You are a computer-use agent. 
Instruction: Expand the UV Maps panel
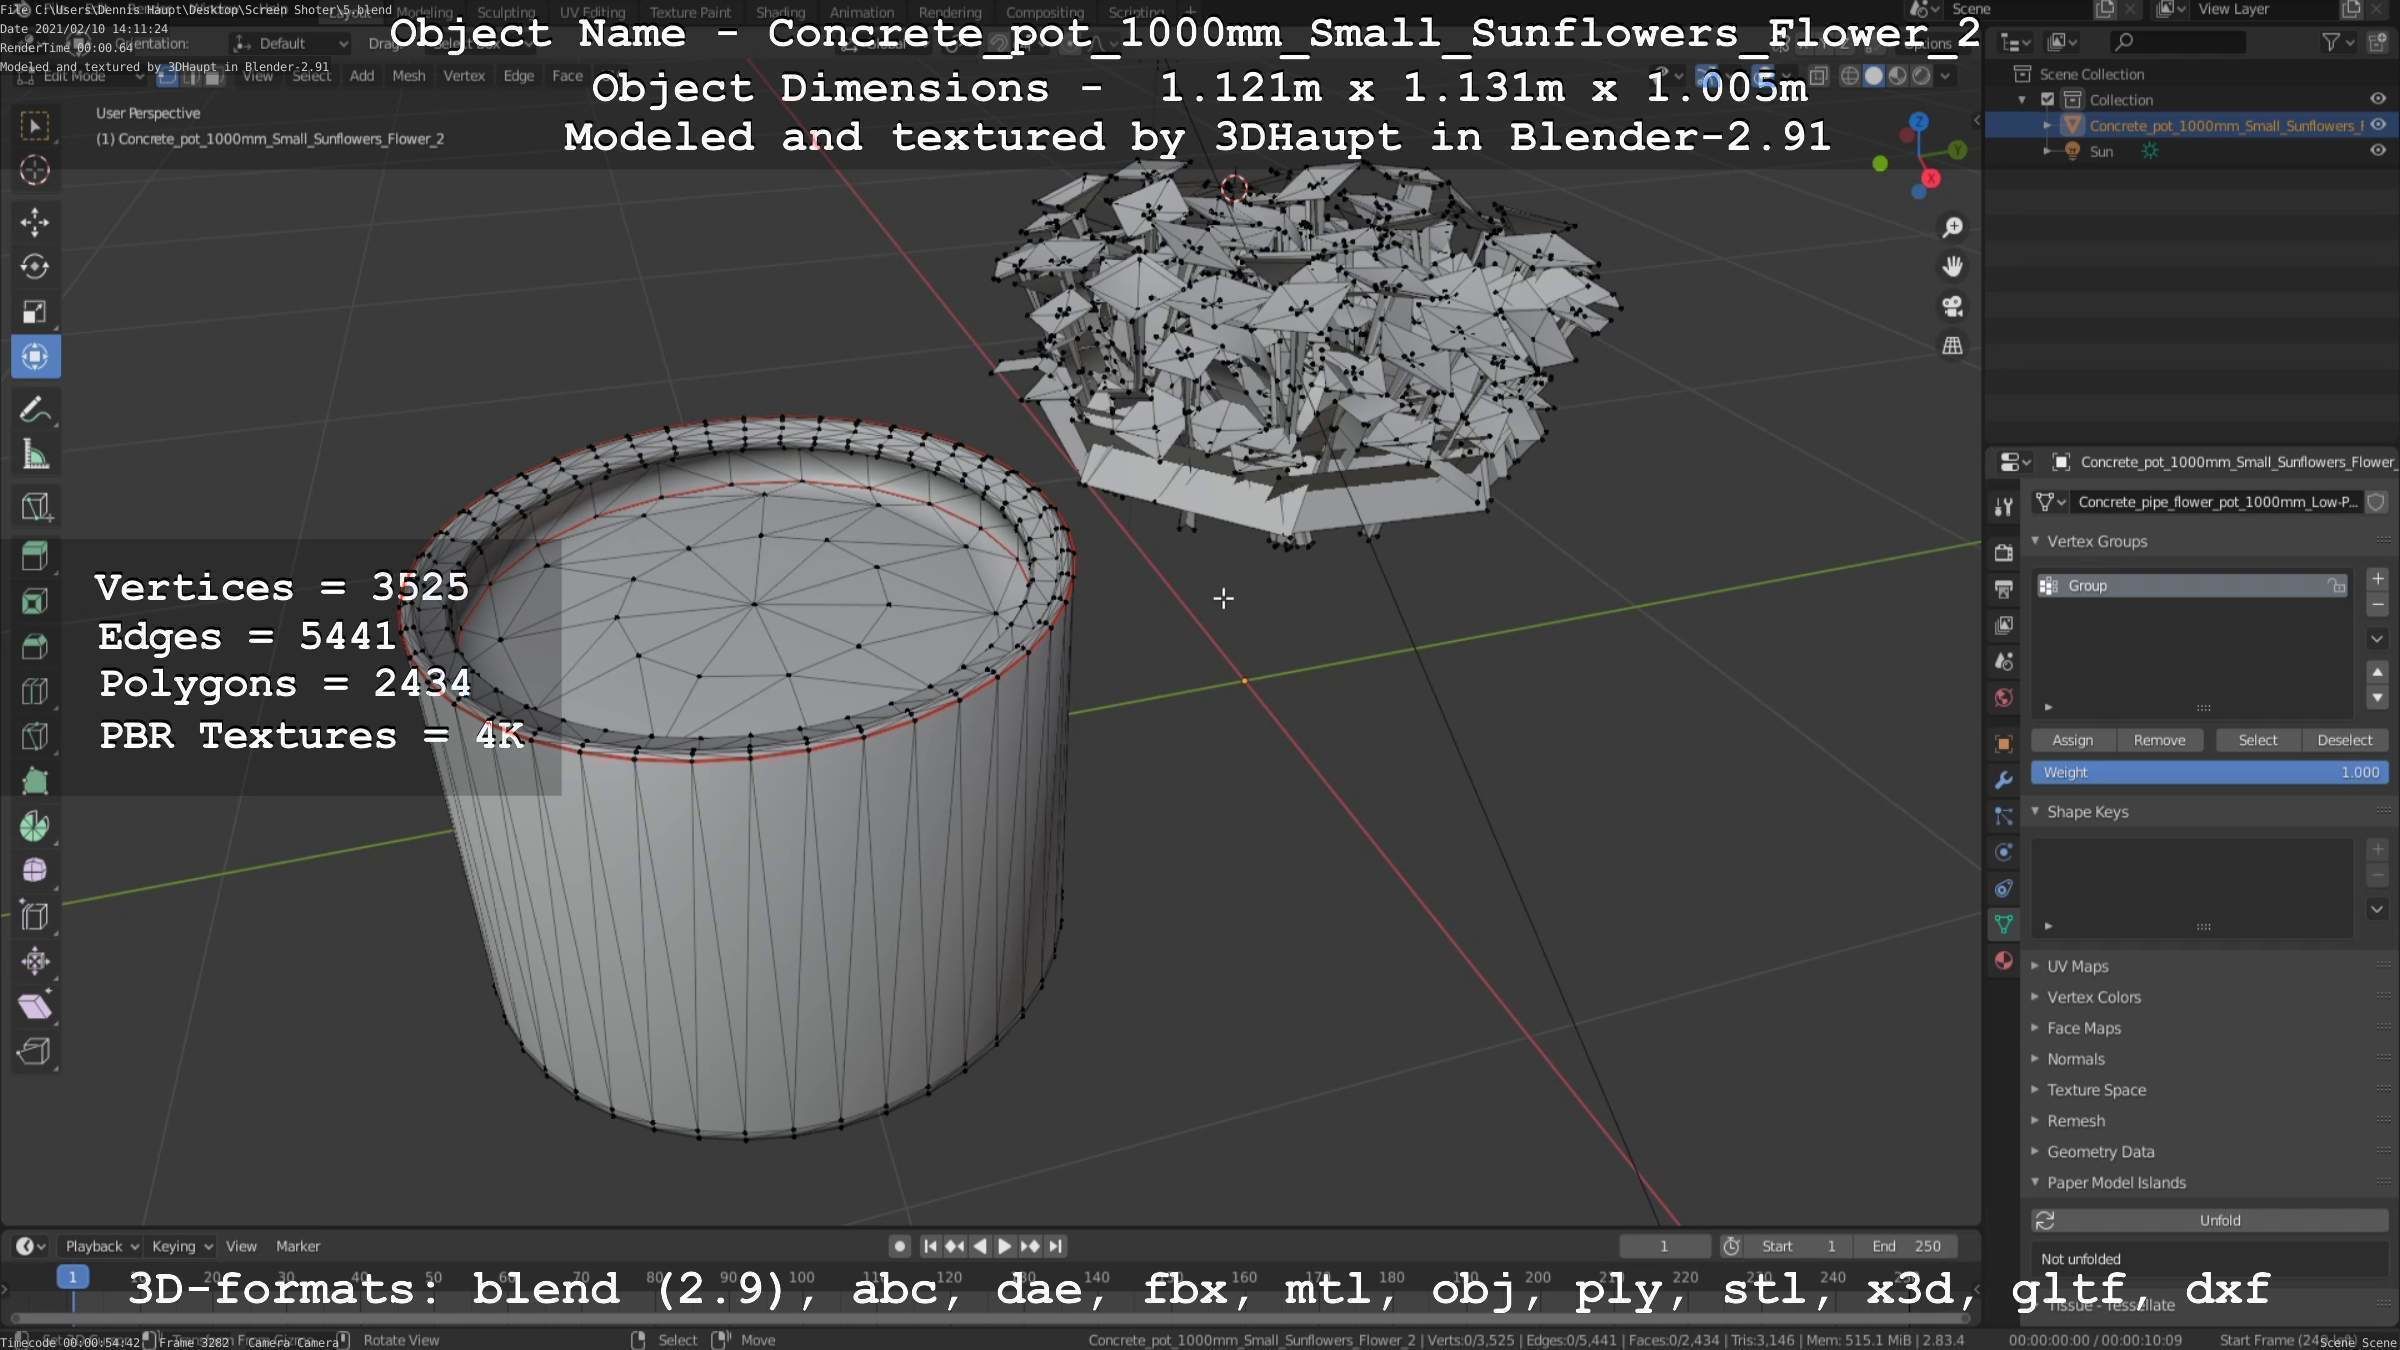tap(2035, 966)
